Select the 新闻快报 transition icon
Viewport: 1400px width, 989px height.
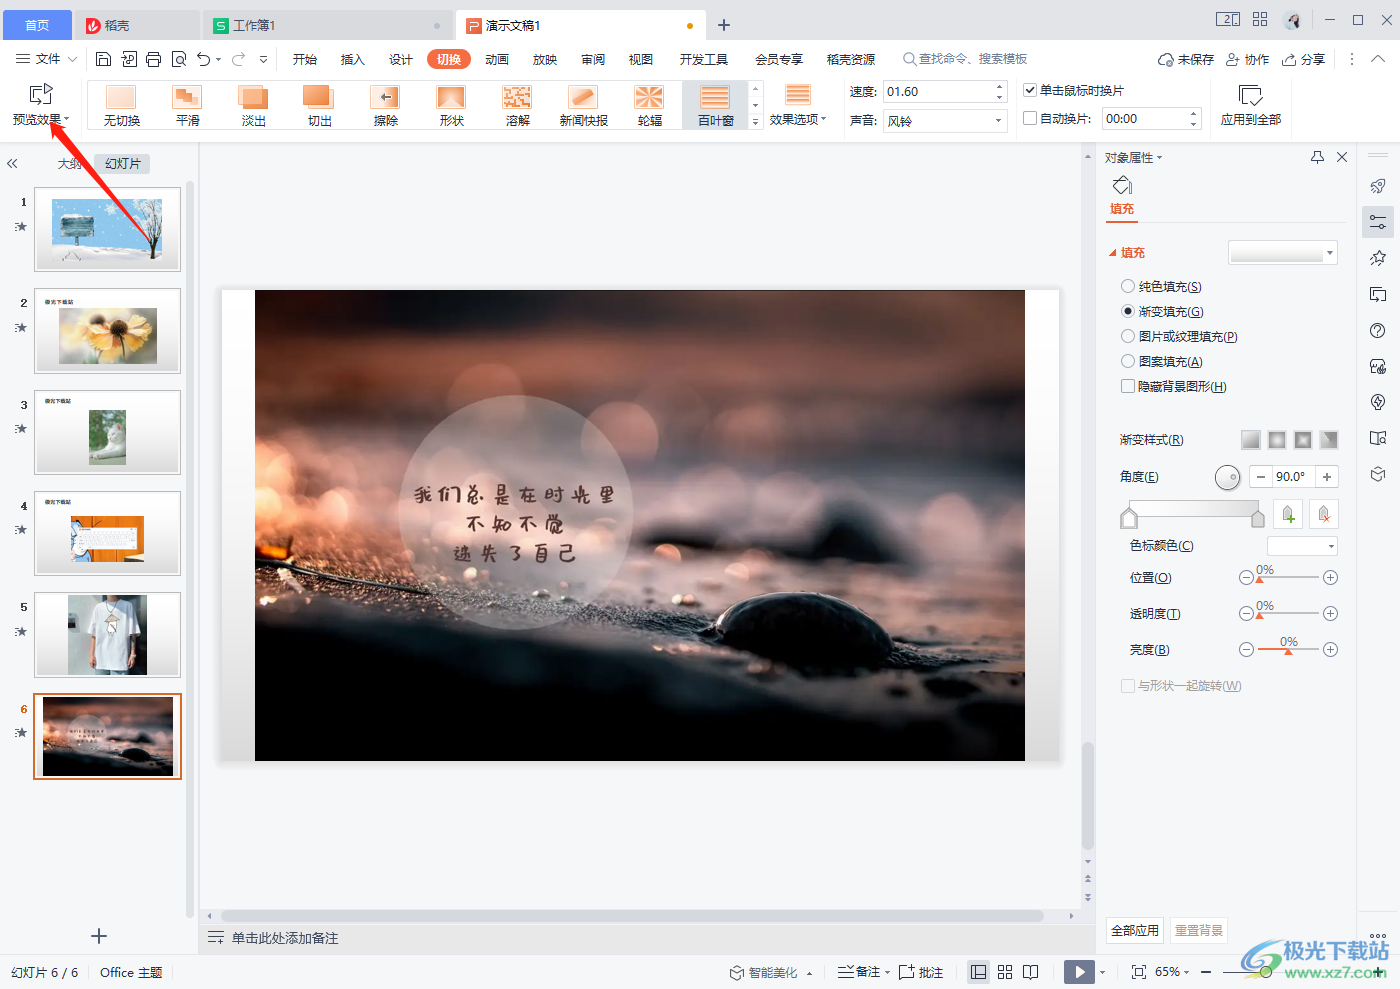583,97
